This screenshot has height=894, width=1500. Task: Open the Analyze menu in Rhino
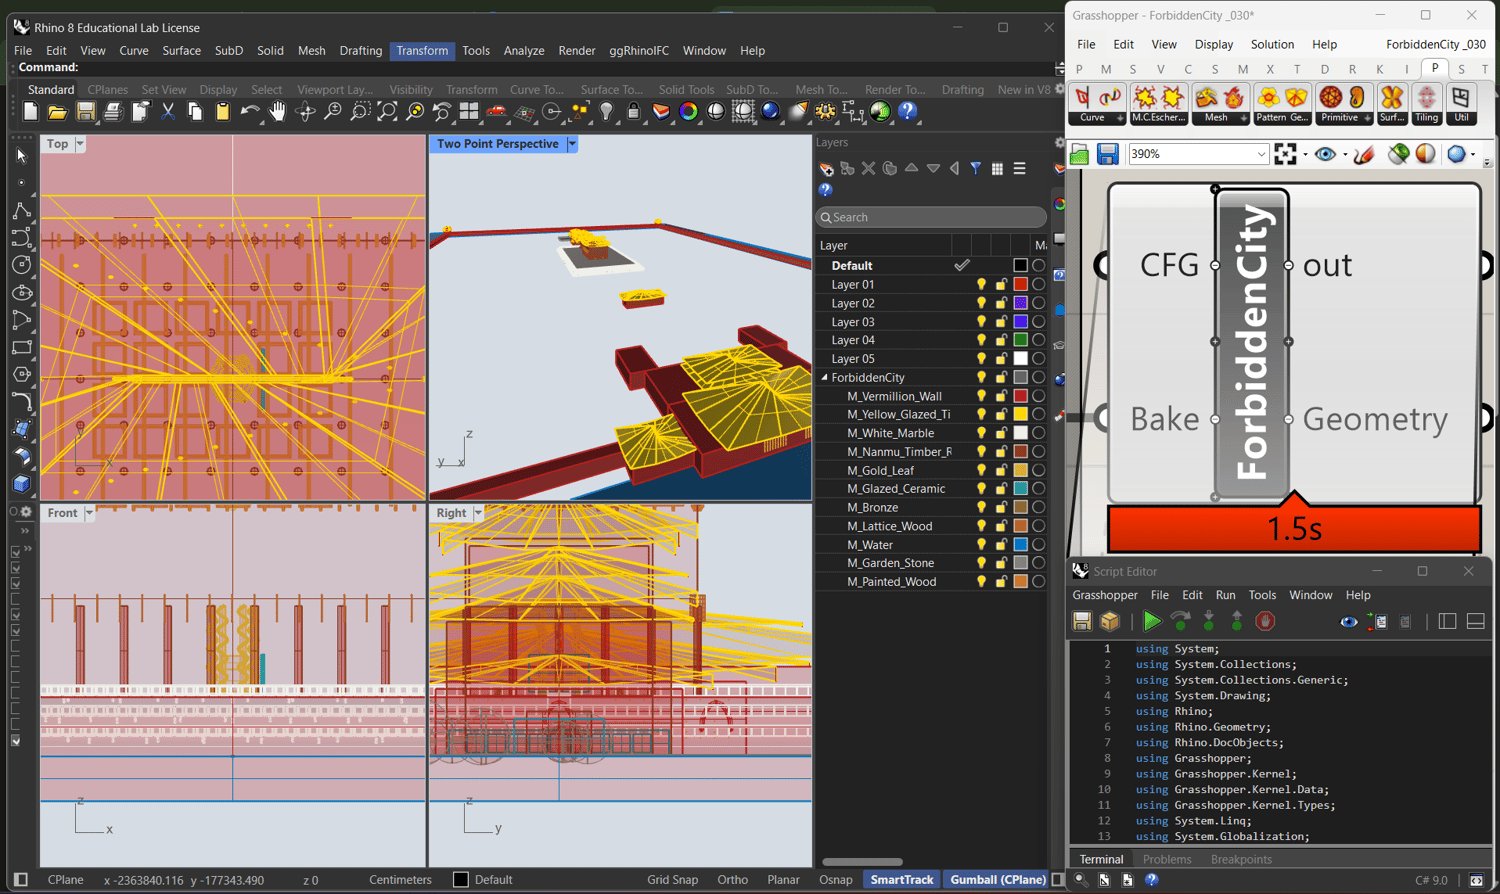pyautogui.click(x=523, y=51)
